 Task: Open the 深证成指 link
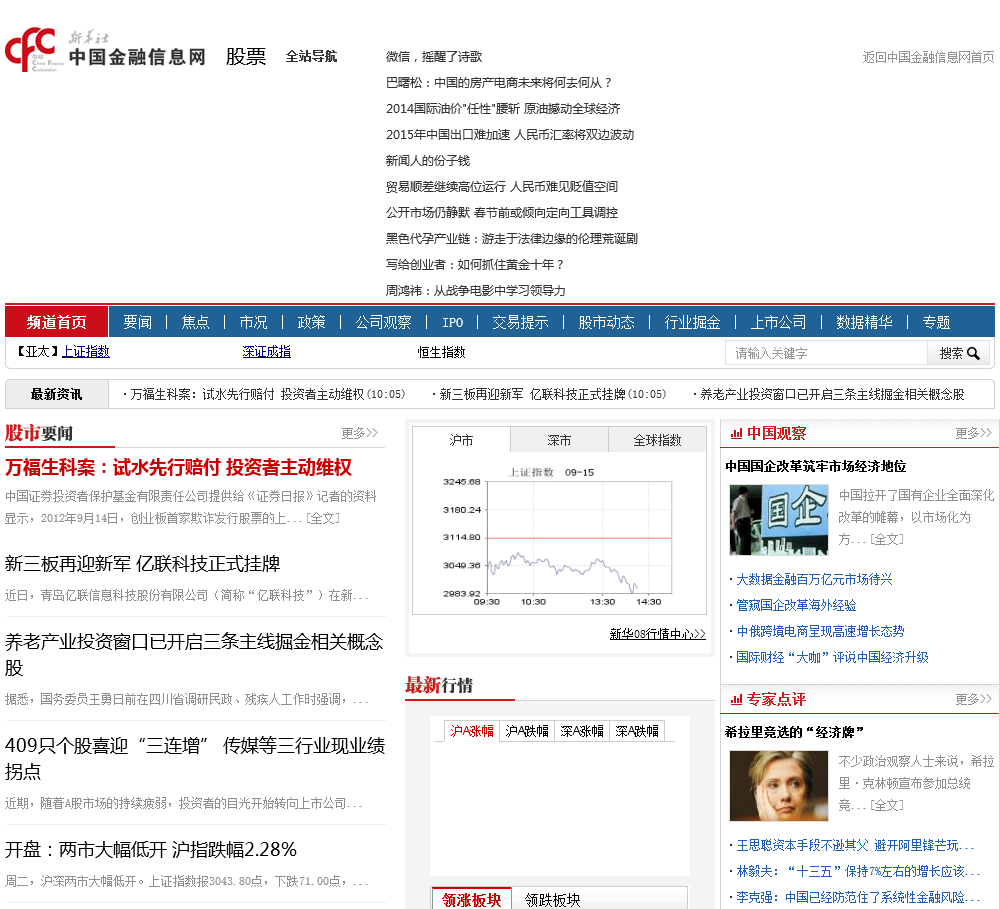pyautogui.click(x=267, y=351)
